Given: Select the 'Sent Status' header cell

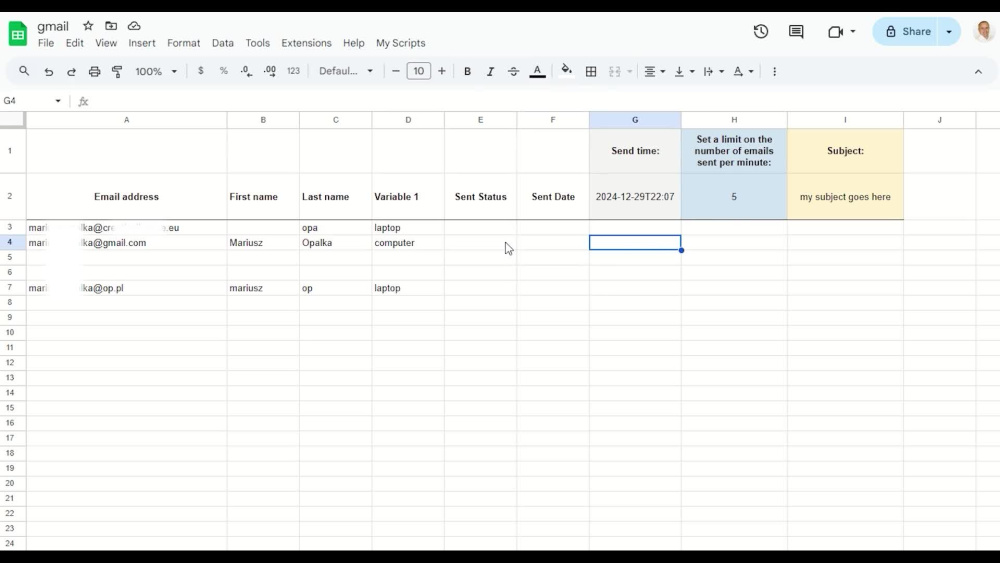Looking at the screenshot, I should (480, 196).
